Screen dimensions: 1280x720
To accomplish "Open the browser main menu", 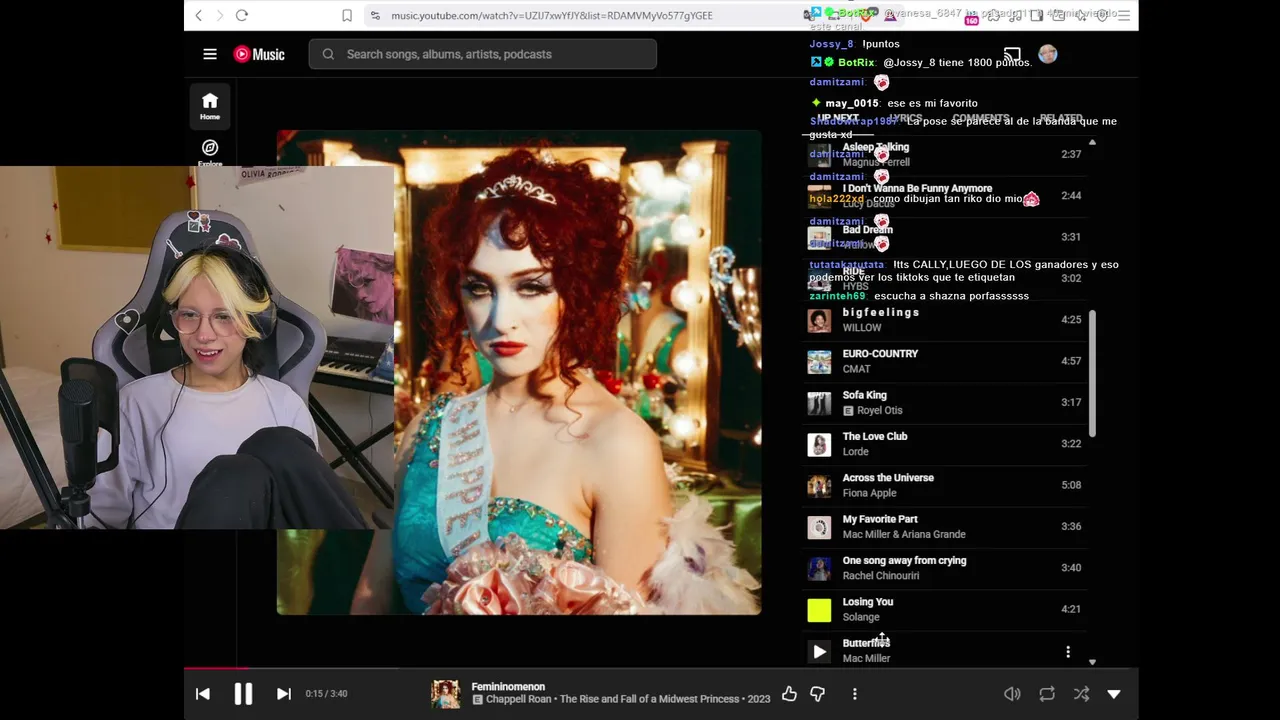I will pyautogui.click(x=1124, y=15).
